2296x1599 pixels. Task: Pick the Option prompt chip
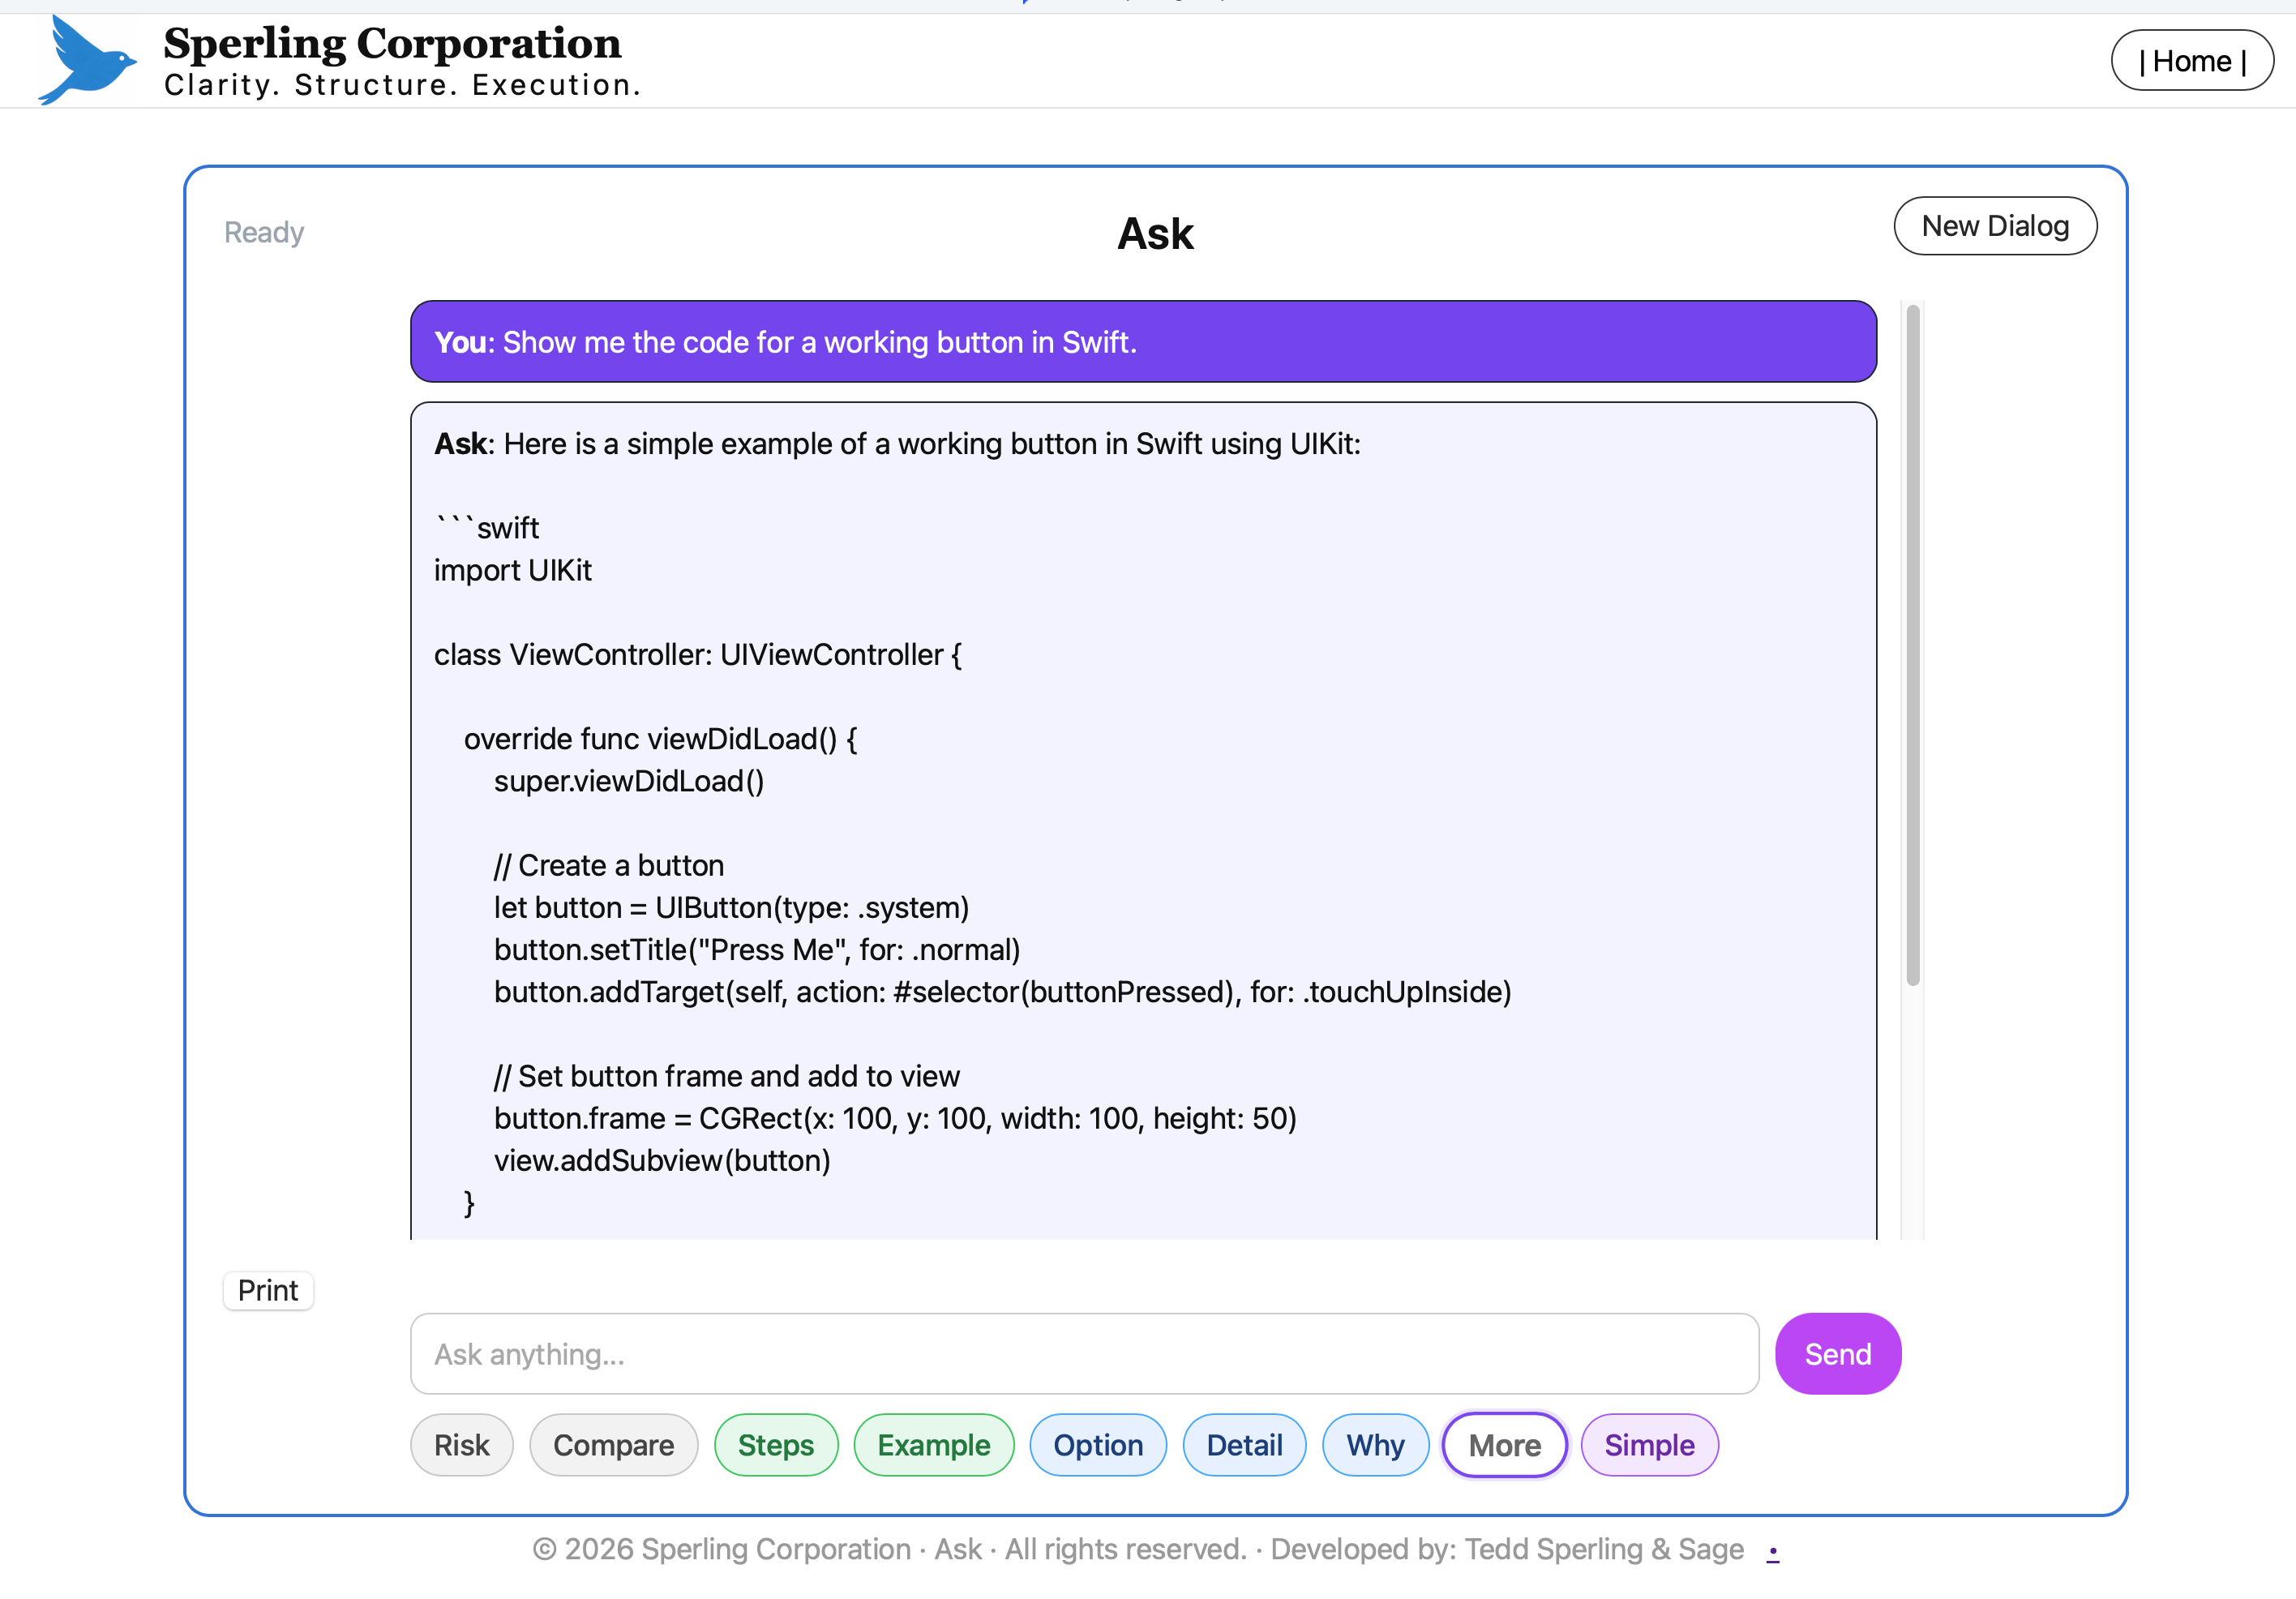(1098, 1445)
